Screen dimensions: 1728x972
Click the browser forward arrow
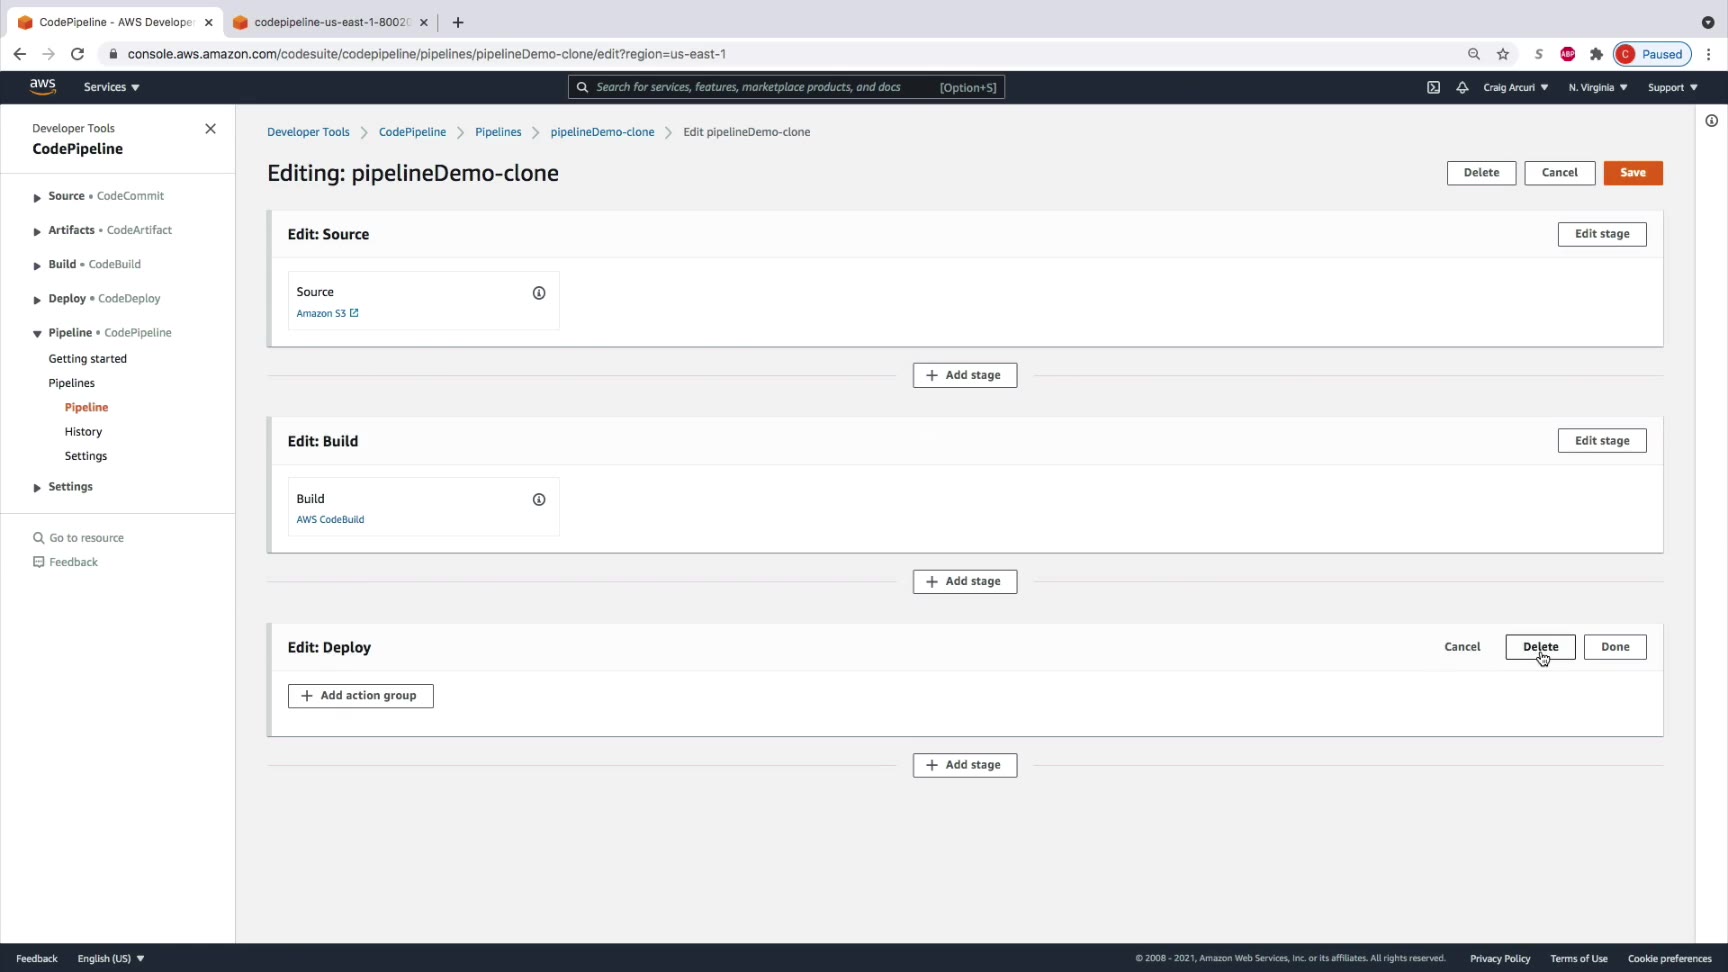coord(48,54)
